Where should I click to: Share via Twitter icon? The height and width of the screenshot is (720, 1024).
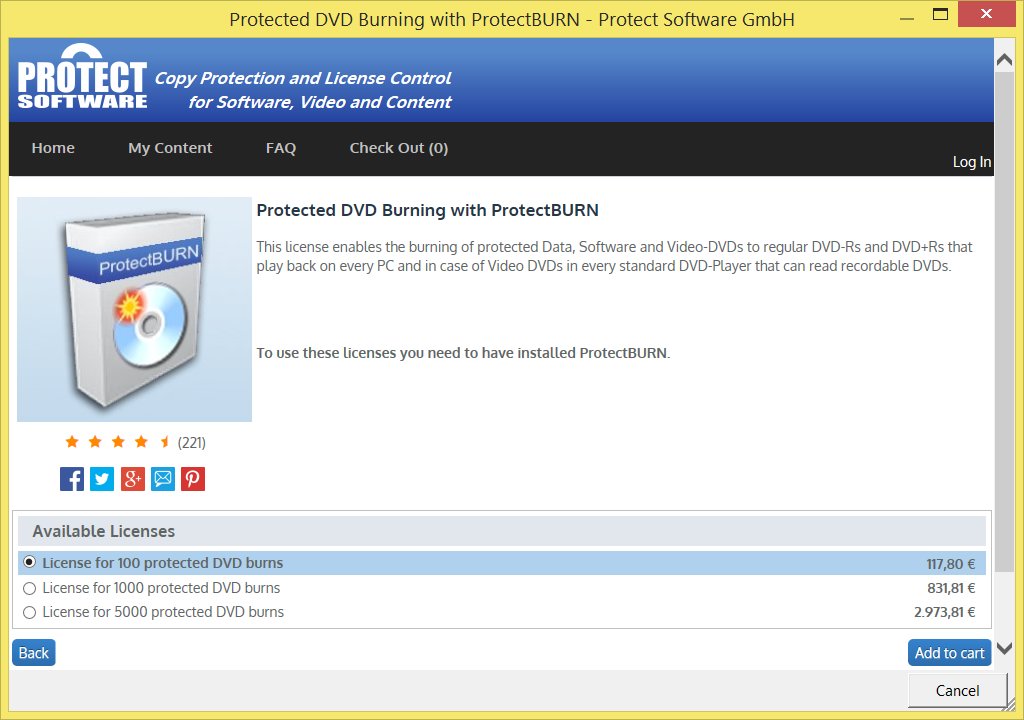[102, 479]
